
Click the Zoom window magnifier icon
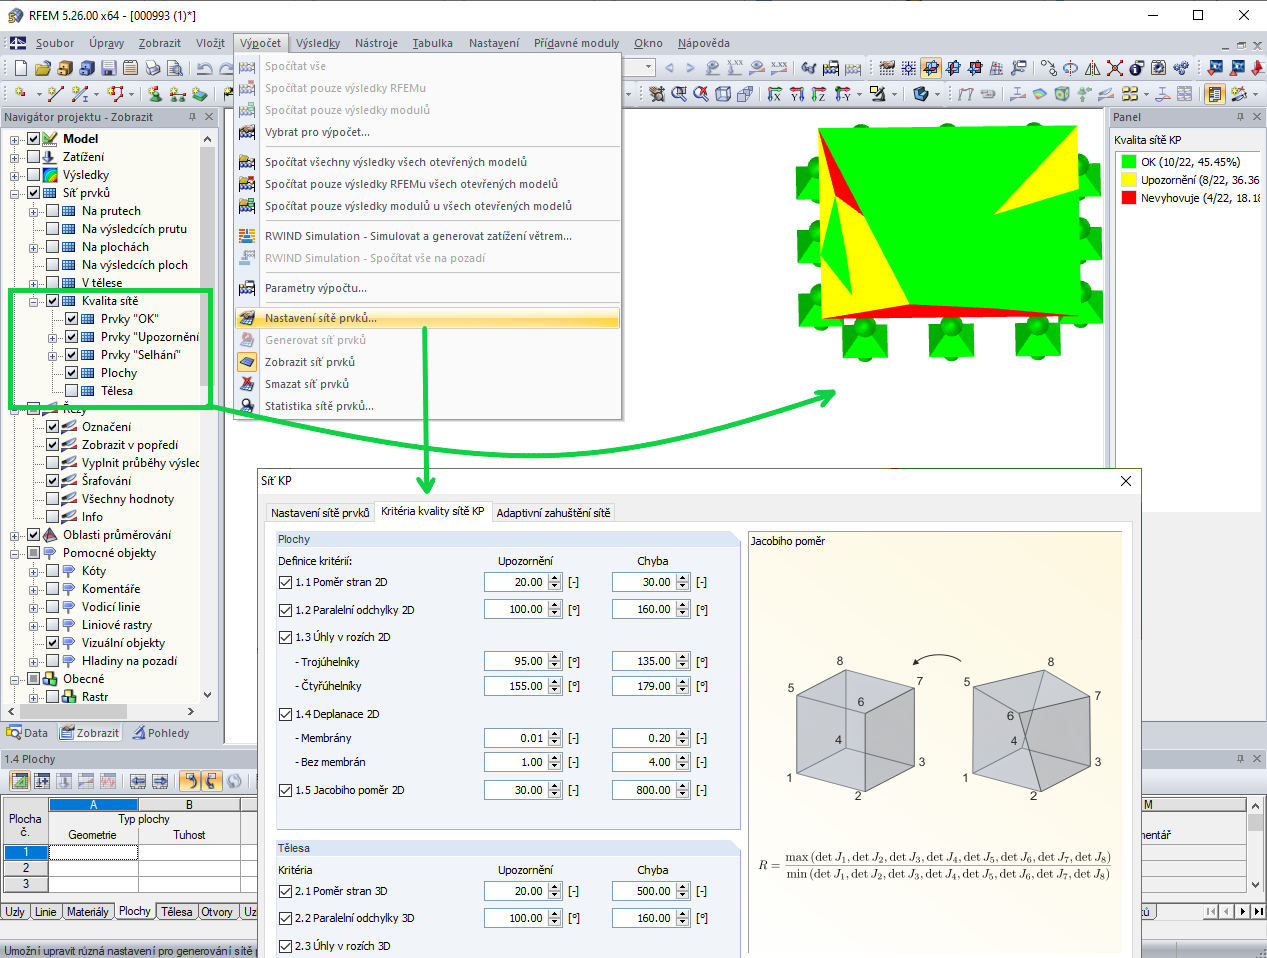679,94
